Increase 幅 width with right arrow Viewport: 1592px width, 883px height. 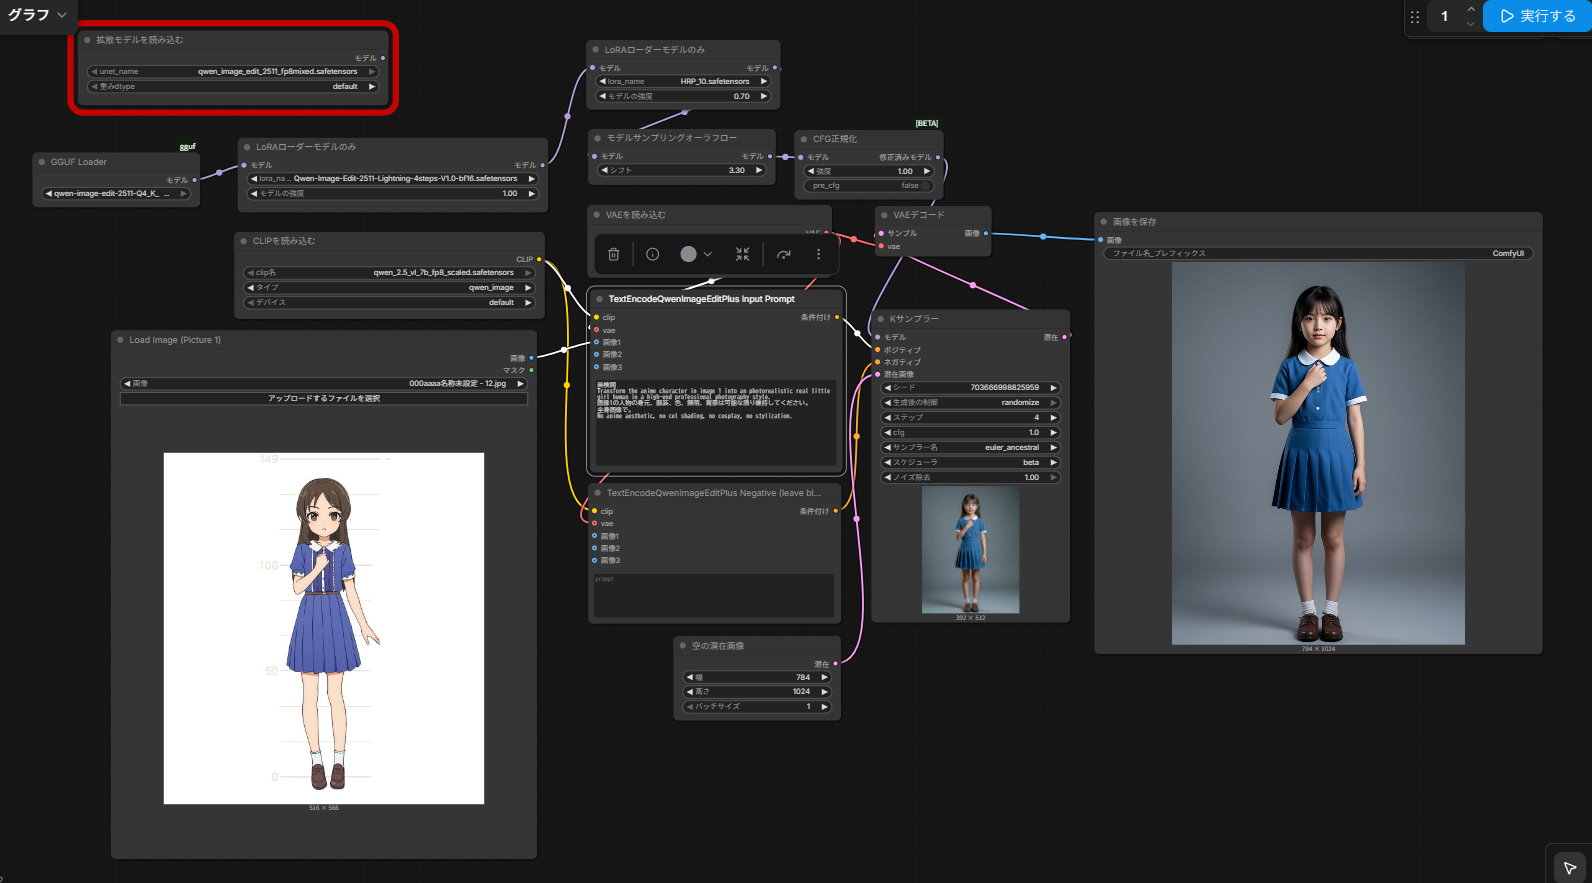coord(825,677)
